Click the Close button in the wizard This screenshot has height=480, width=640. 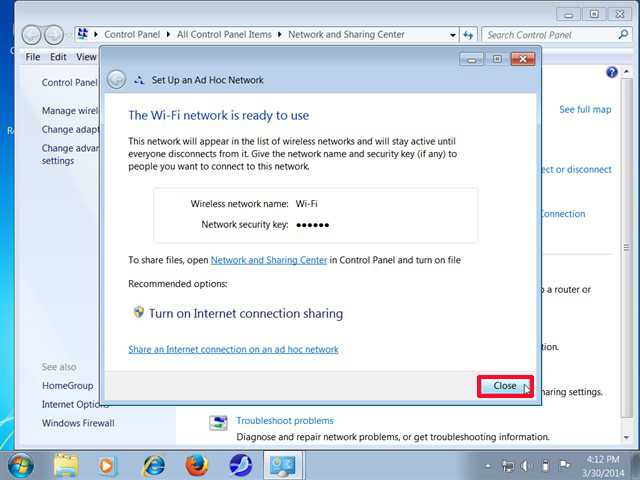[x=505, y=386]
